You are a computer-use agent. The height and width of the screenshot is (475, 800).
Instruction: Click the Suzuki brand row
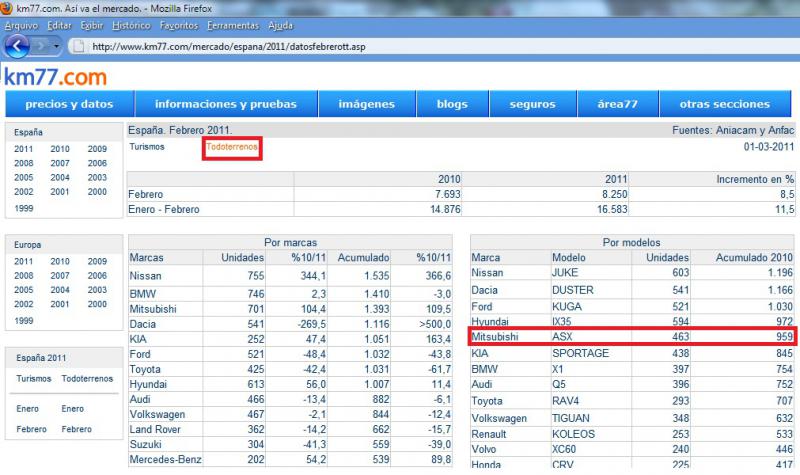[x=290, y=444]
